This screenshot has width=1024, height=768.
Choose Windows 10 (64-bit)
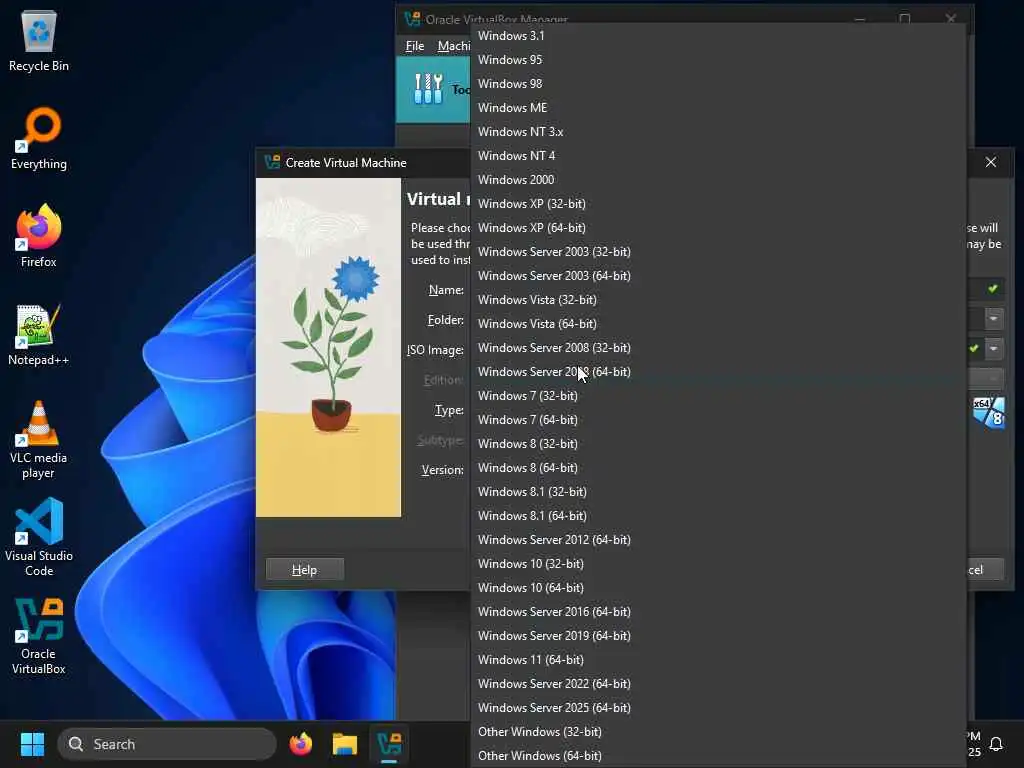(x=718, y=588)
